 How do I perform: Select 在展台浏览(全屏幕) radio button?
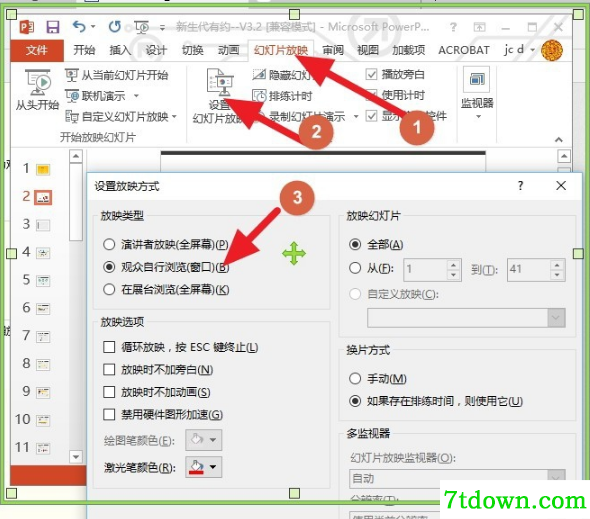[109, 289]
